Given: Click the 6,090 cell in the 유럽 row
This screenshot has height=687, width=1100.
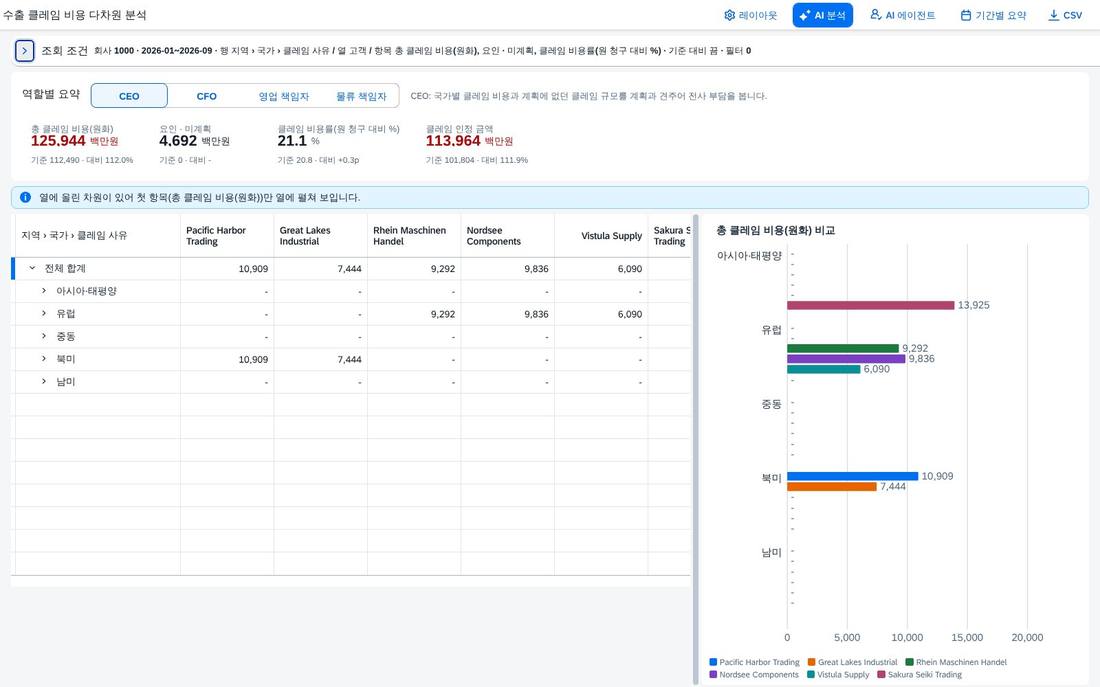Looking at the screenshot, I should tap(601, 314).
